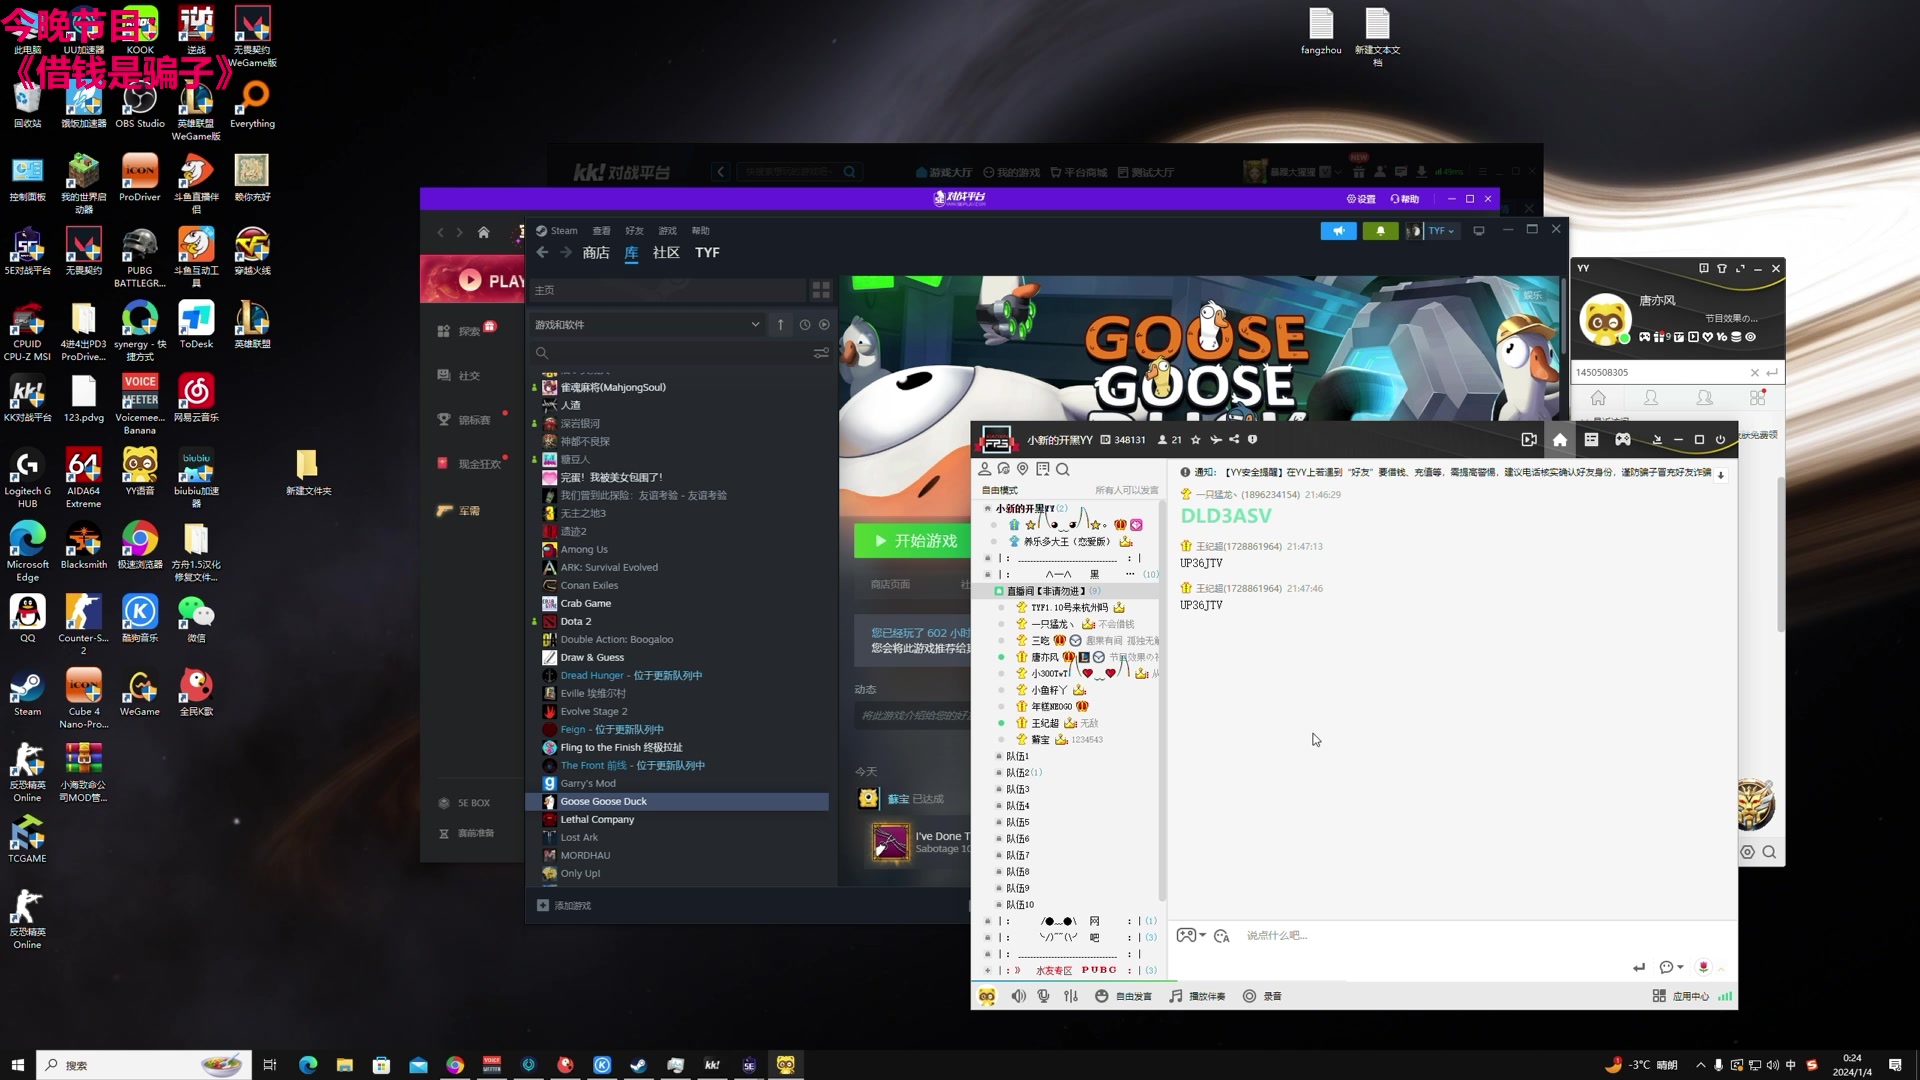
Task: Click the YY channel home icon
Action: coord(1559,440)
